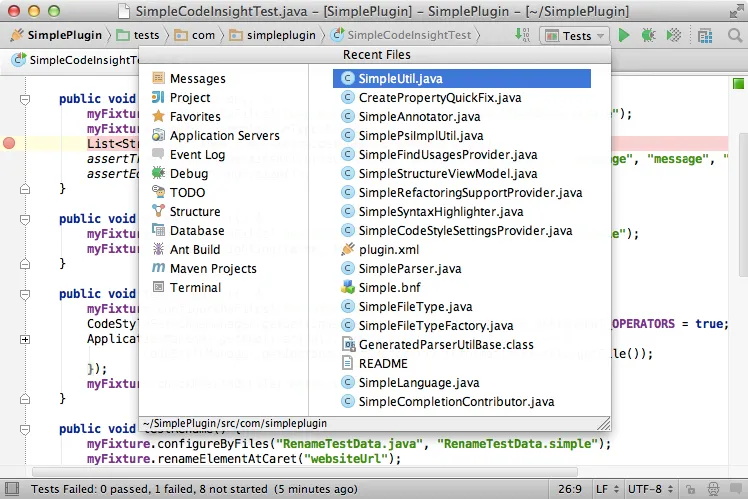Click the Terminal icon in list
The height and width of the screenshot is (499, 748).
158,287
